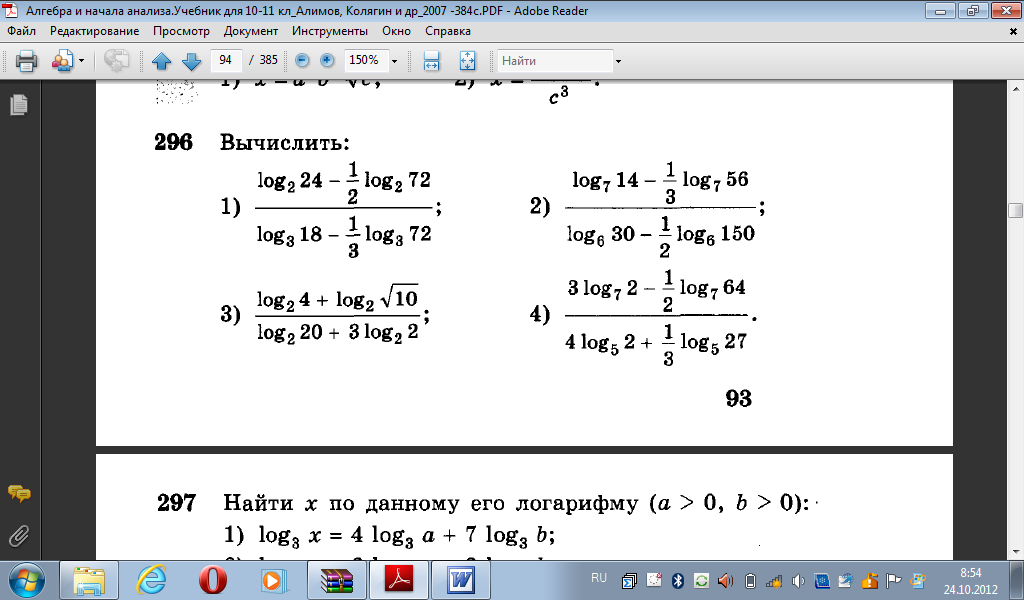Open the Инструменты menu

(x=330, y=31)
